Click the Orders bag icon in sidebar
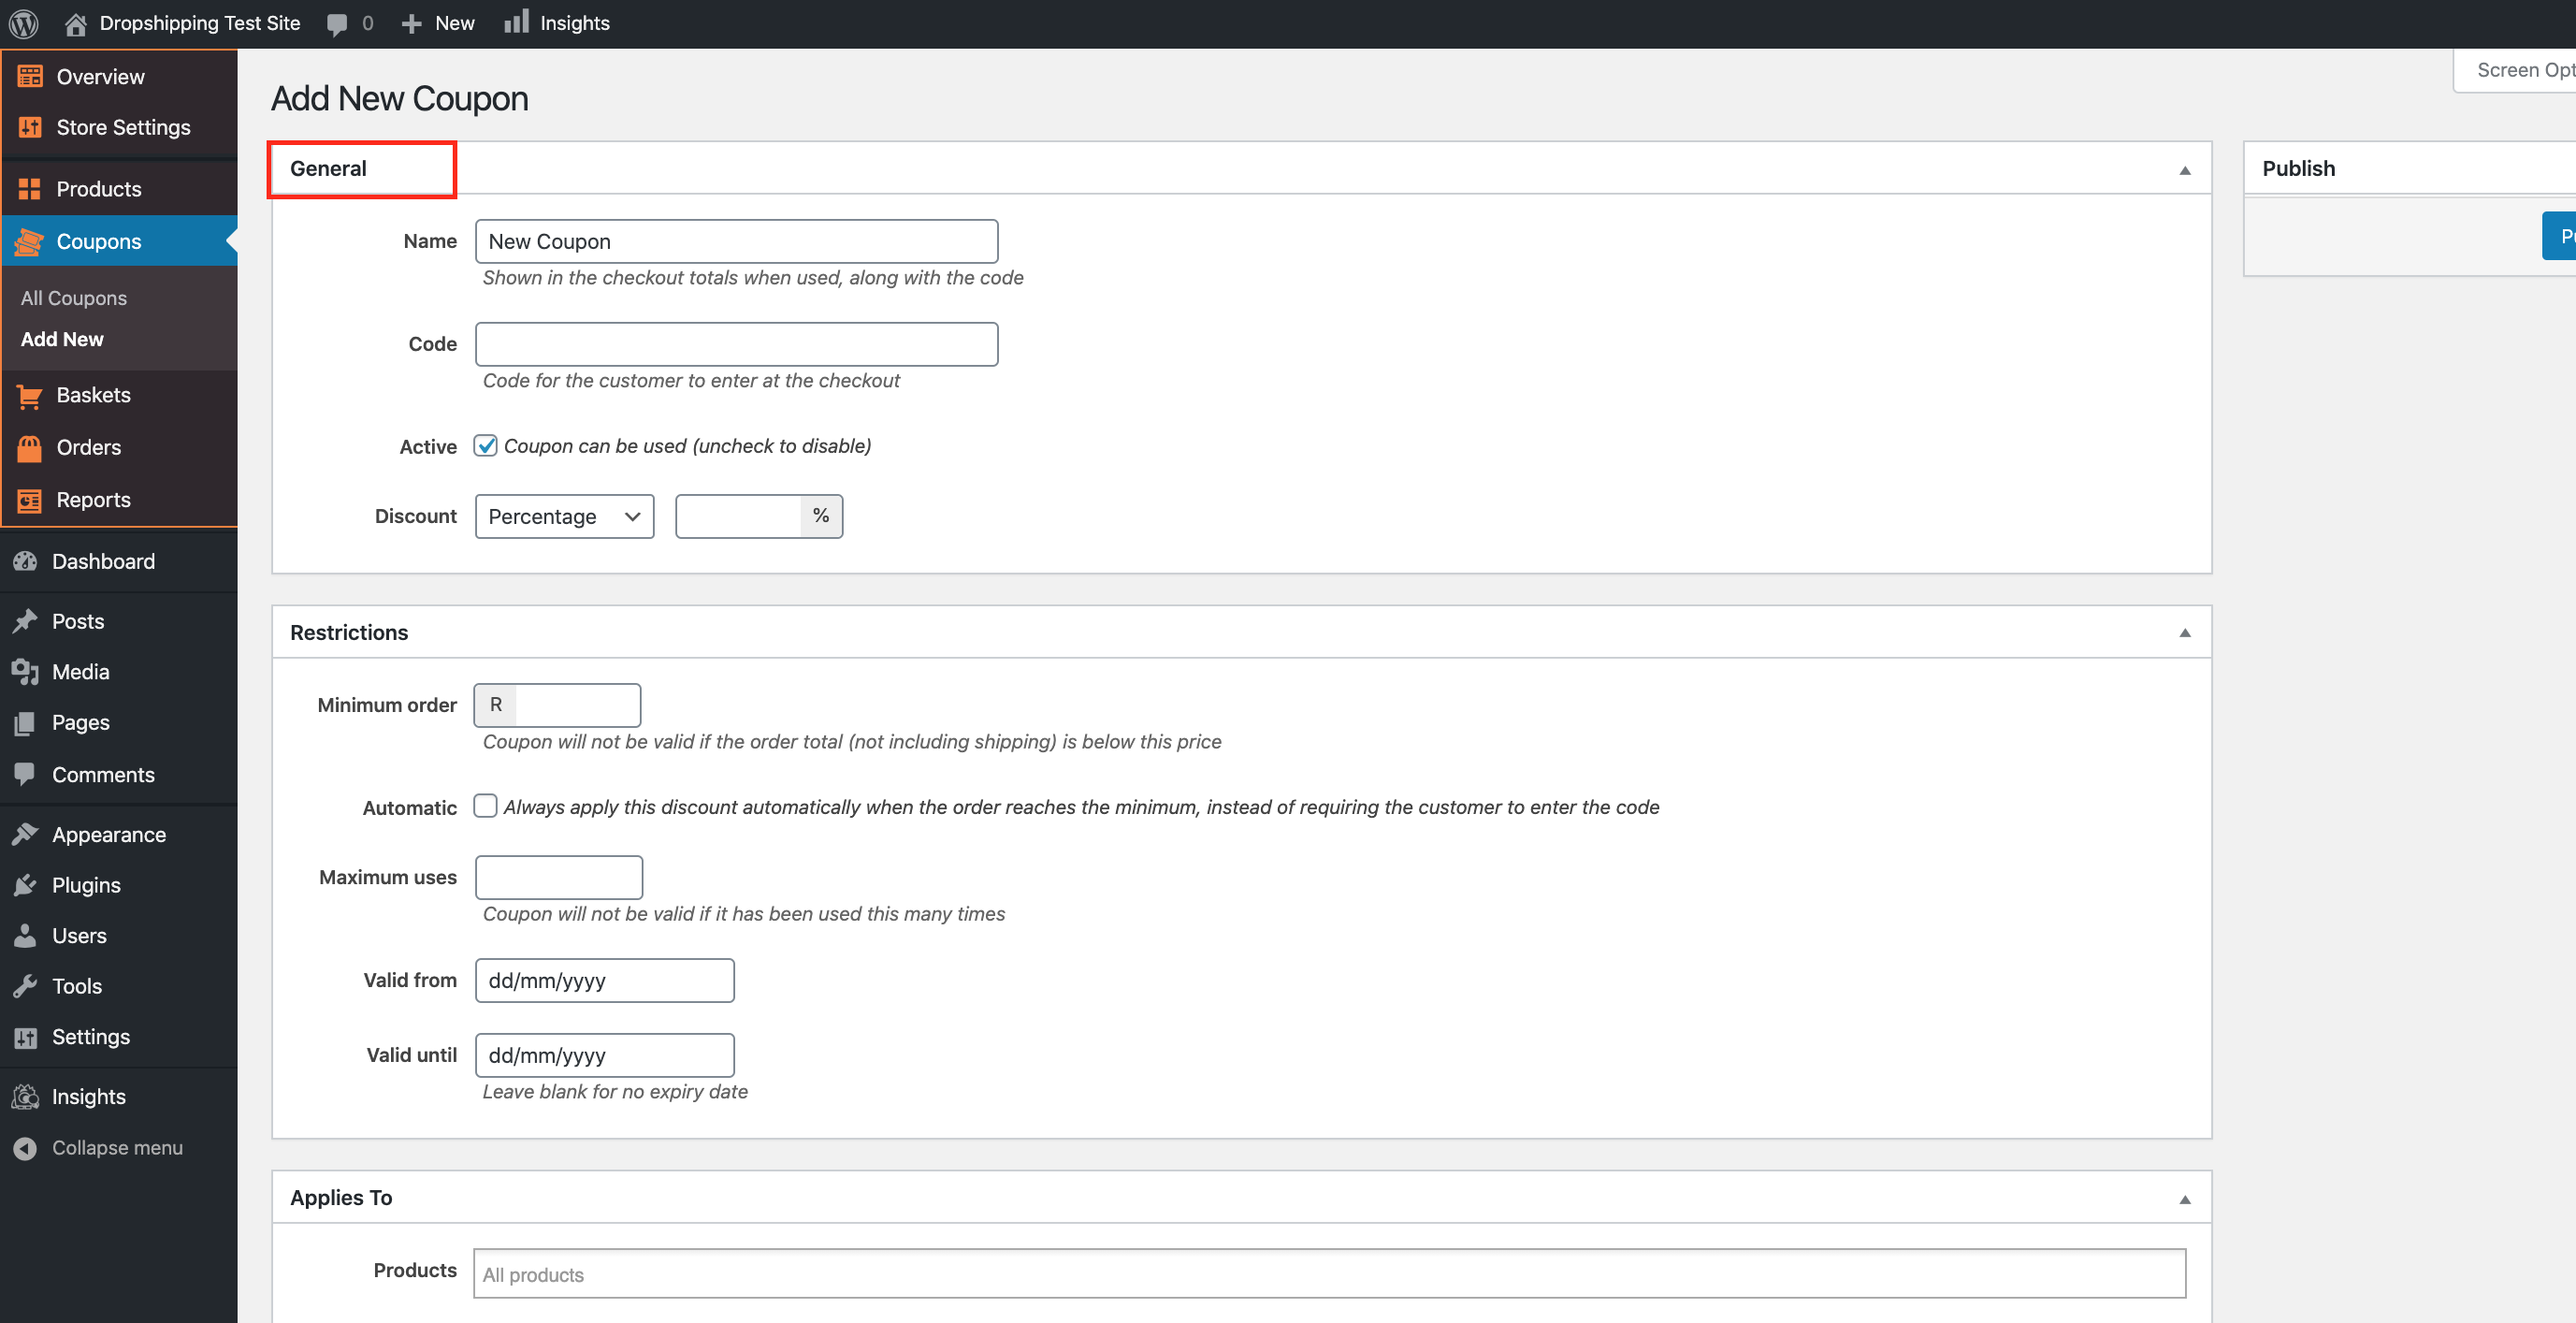 coord(29,448)
